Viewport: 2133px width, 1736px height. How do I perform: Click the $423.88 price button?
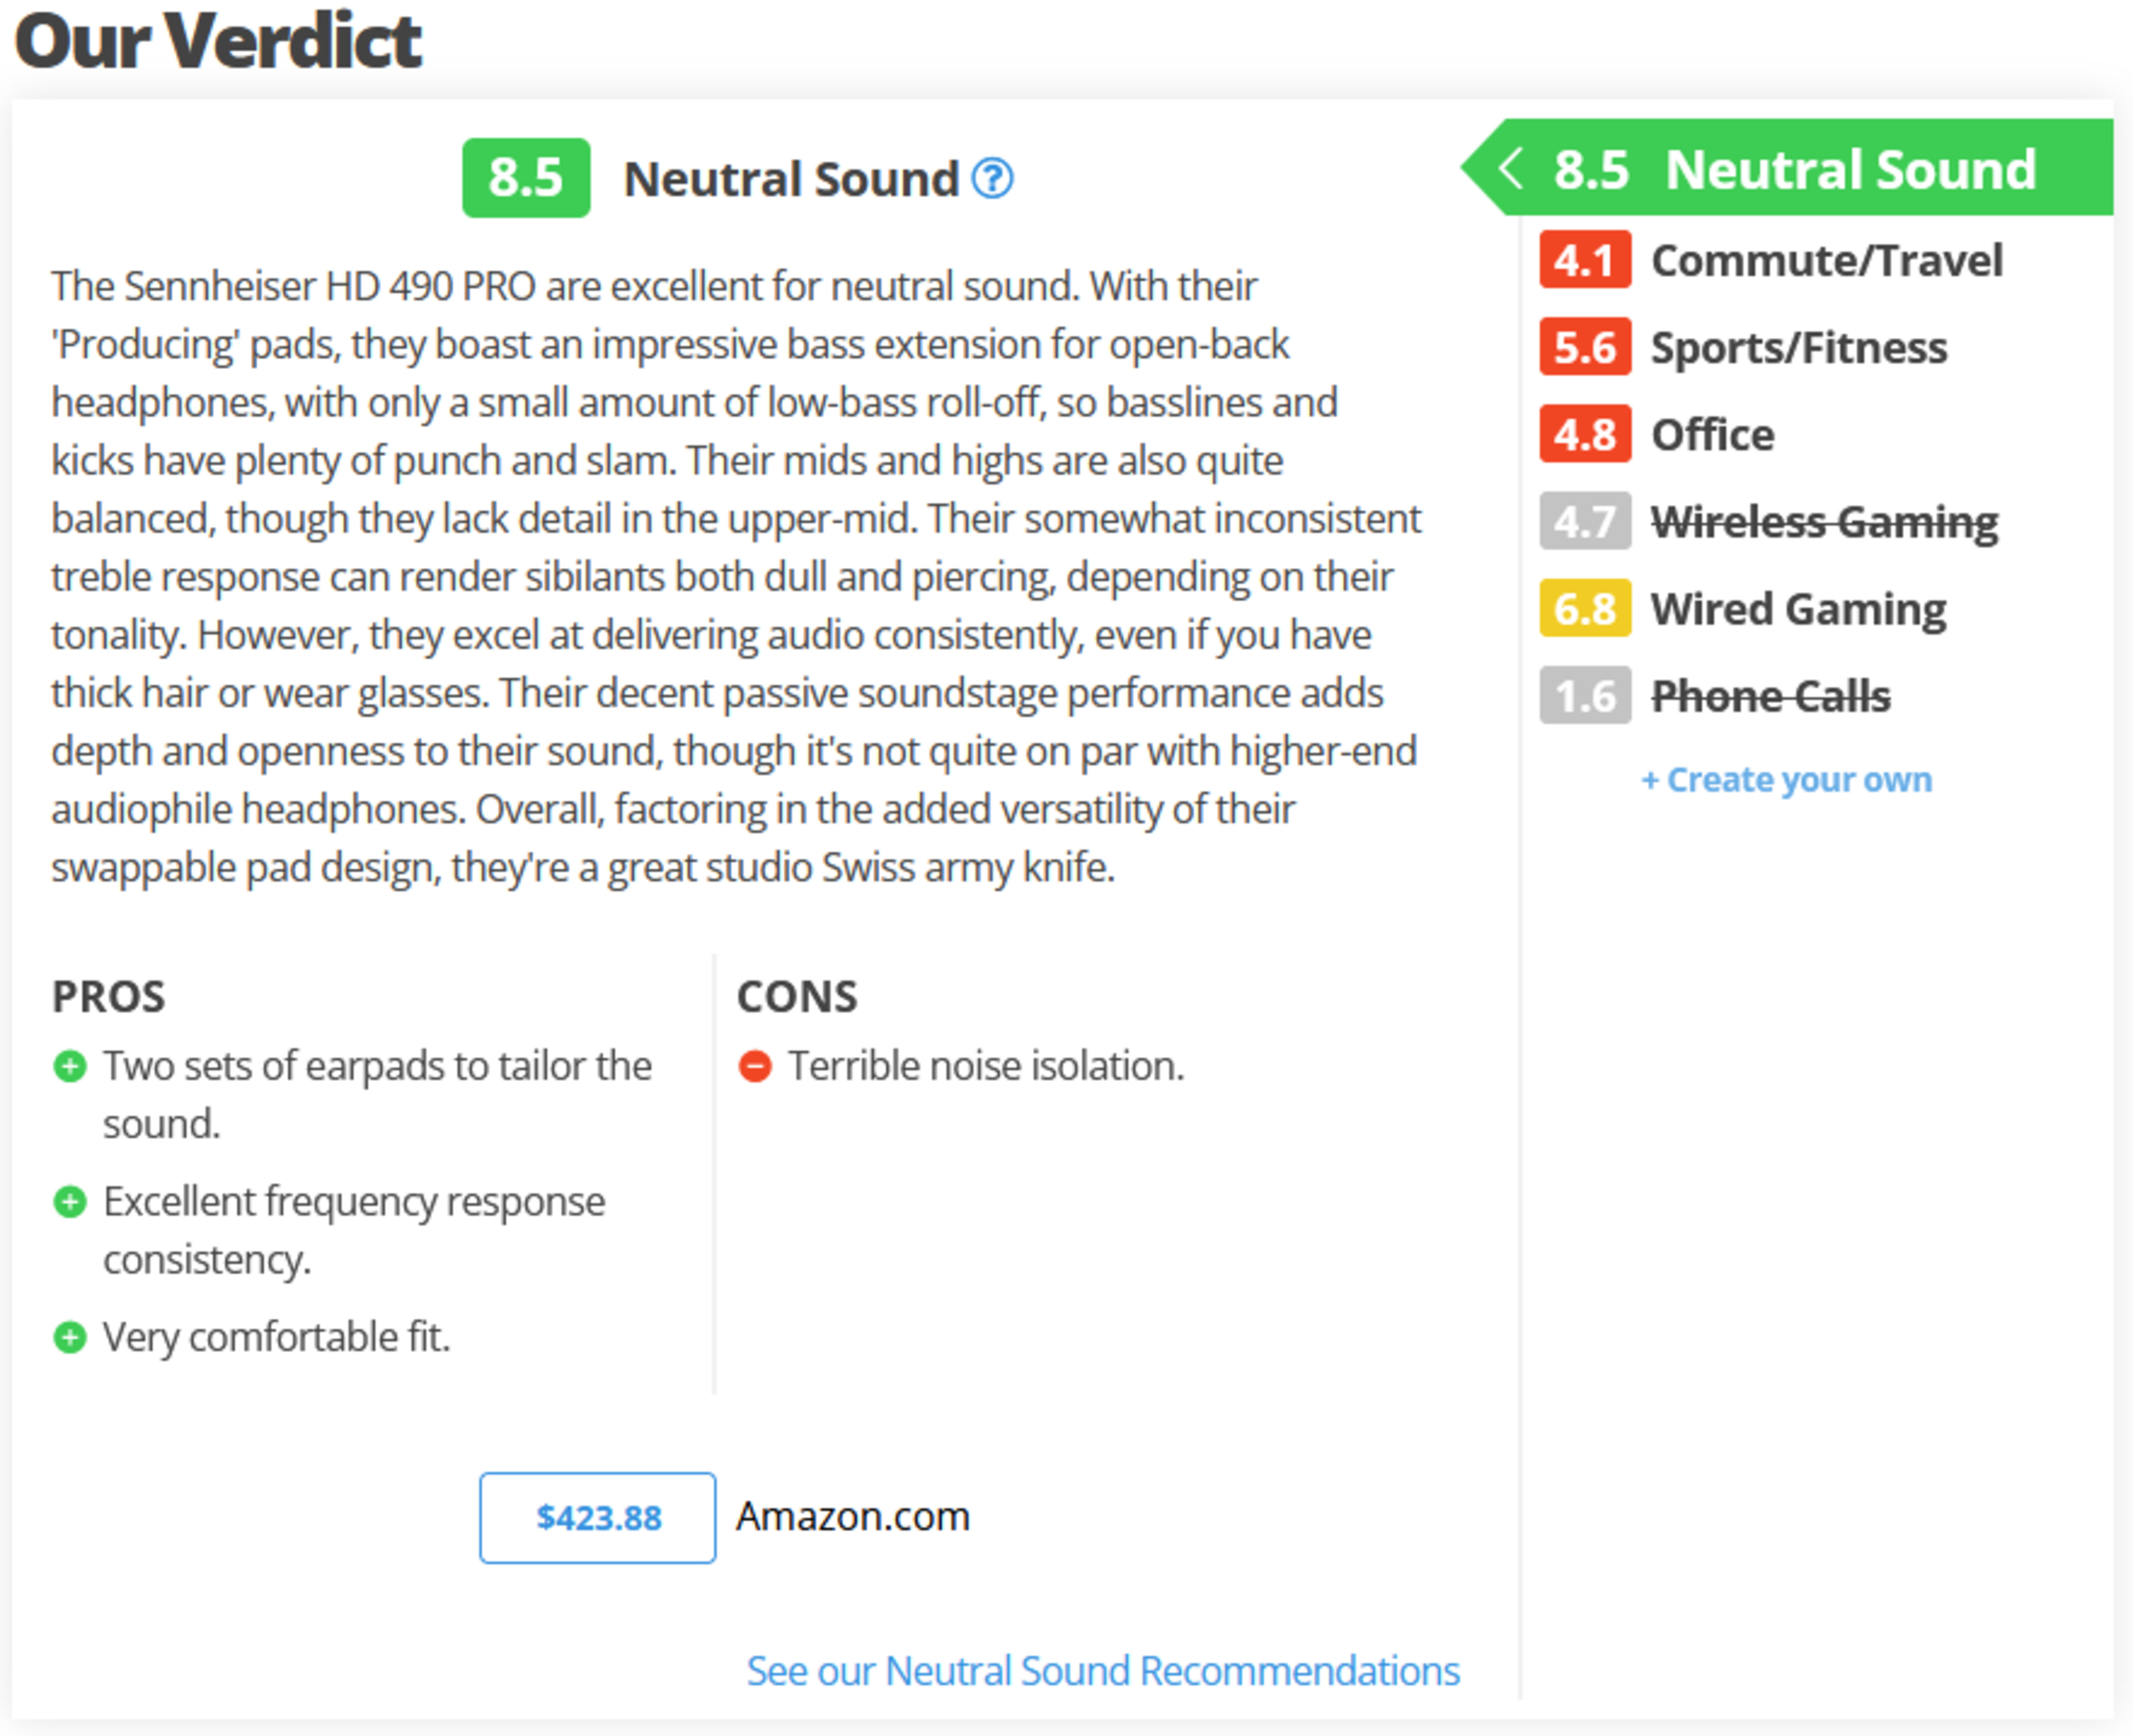pos(597,1517)
